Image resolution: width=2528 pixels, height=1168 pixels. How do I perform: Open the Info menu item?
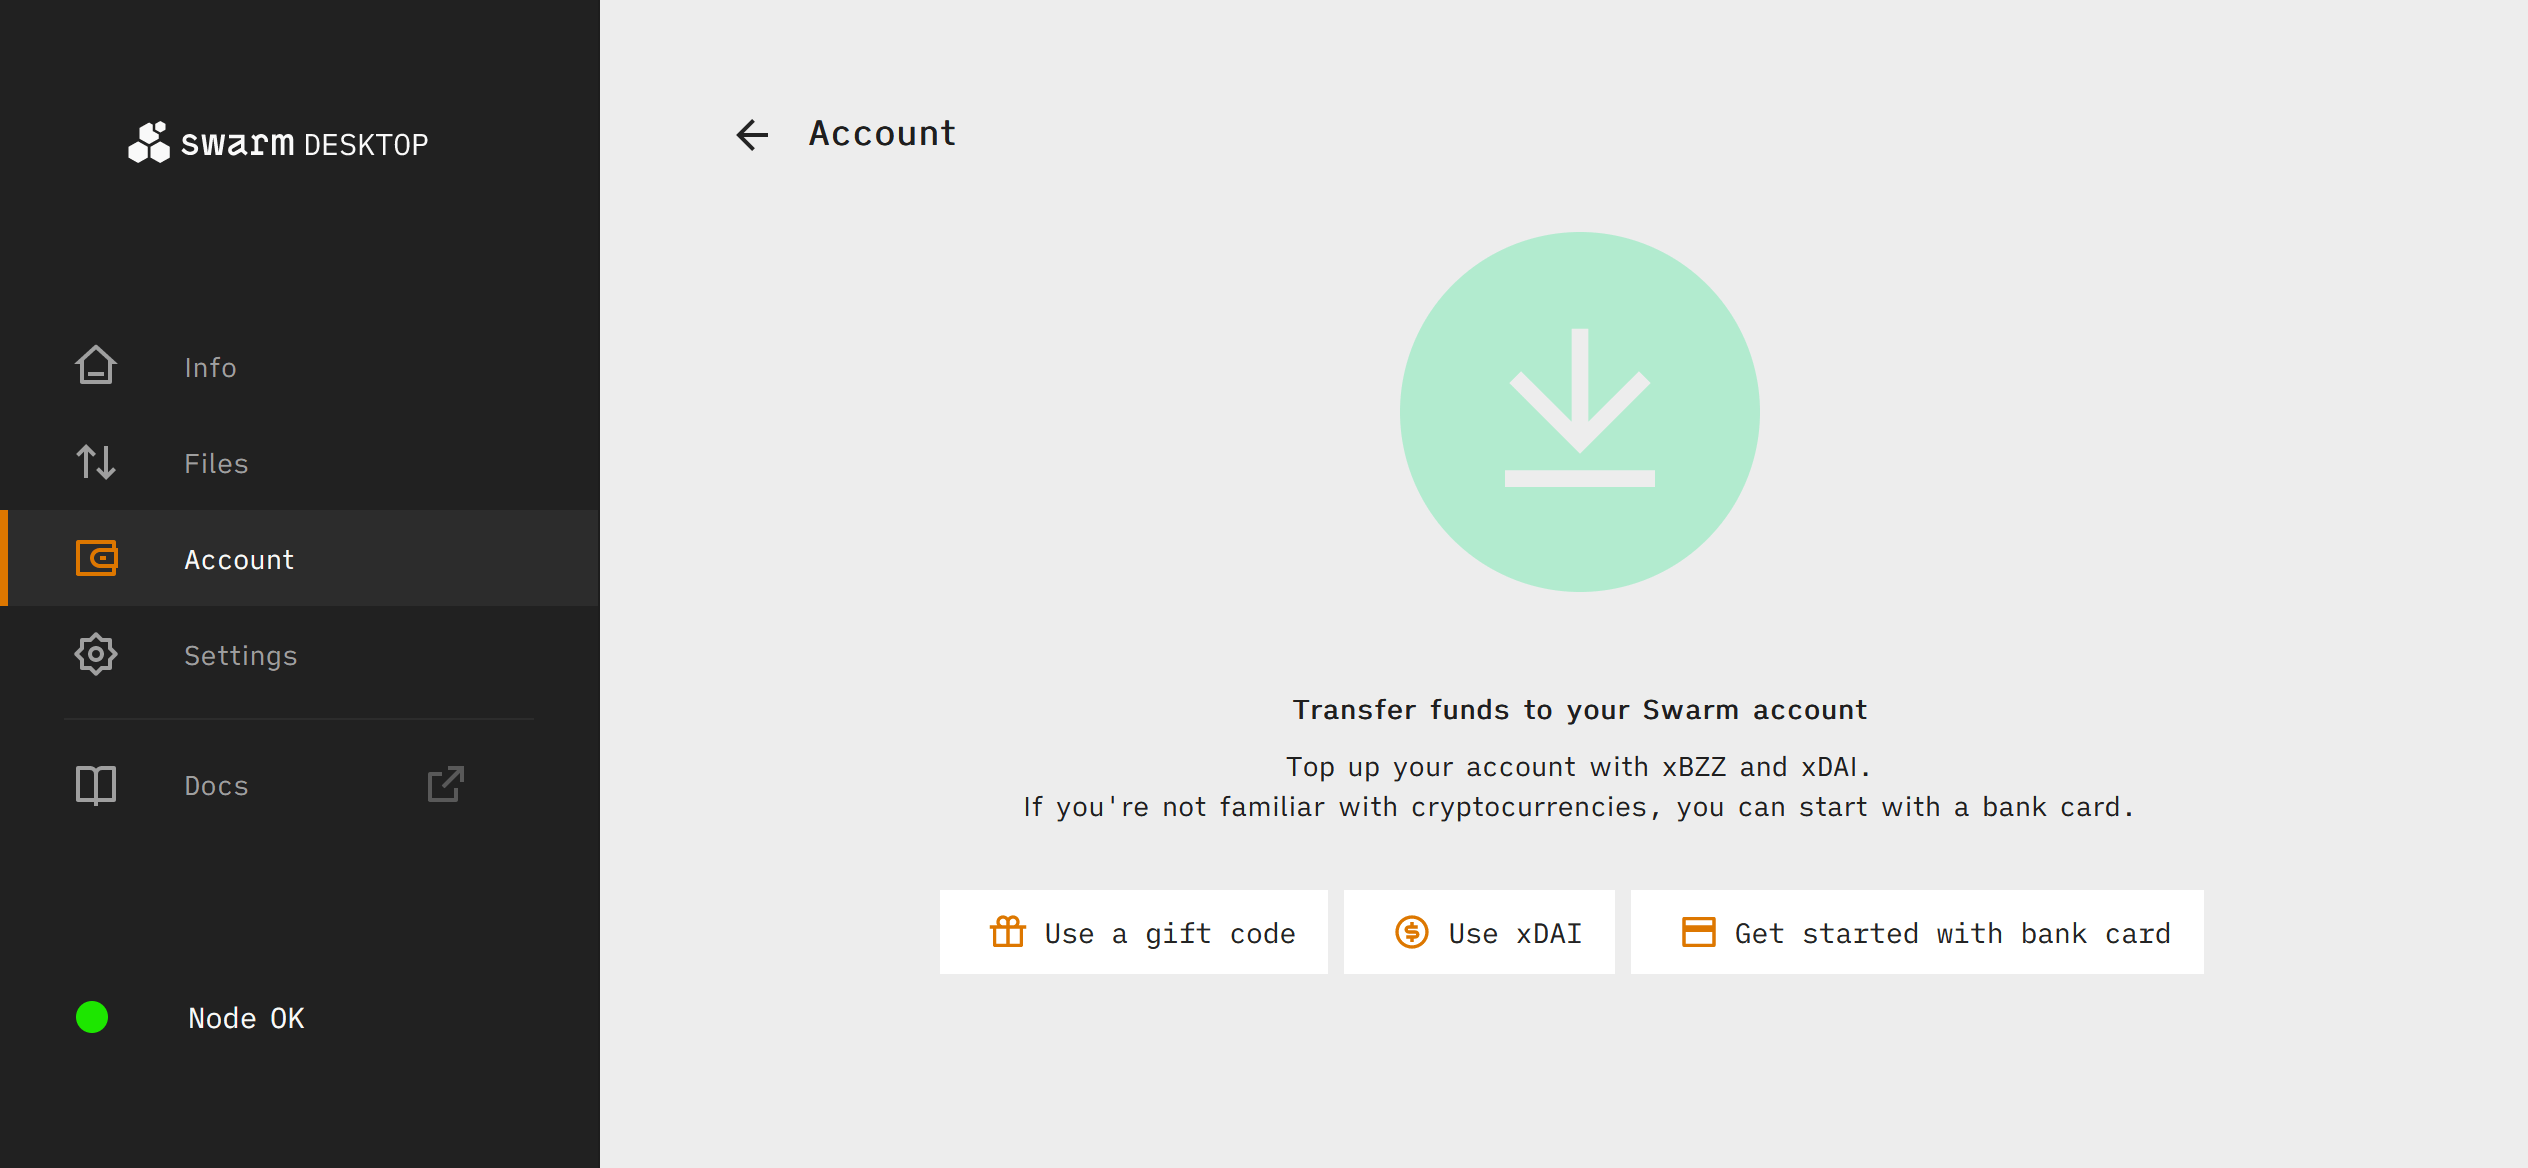coord(210,368)
